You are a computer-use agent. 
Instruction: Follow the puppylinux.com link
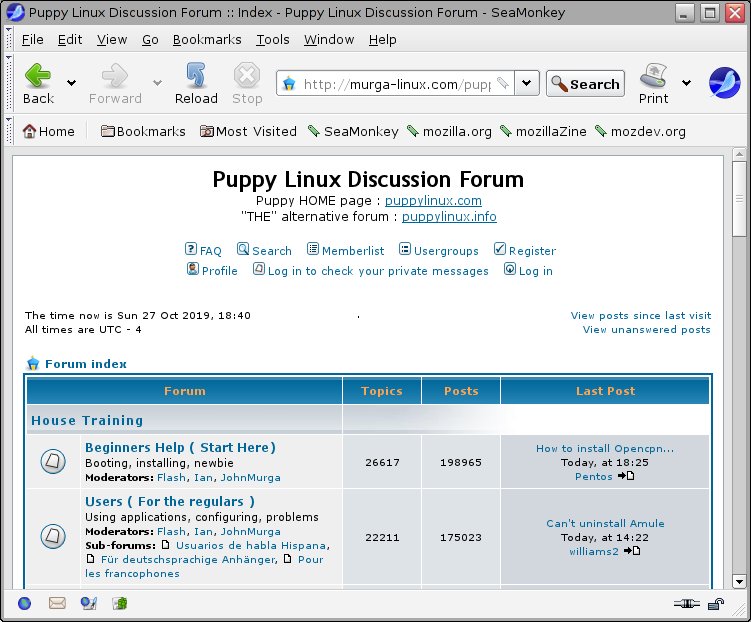pos(433,201)
